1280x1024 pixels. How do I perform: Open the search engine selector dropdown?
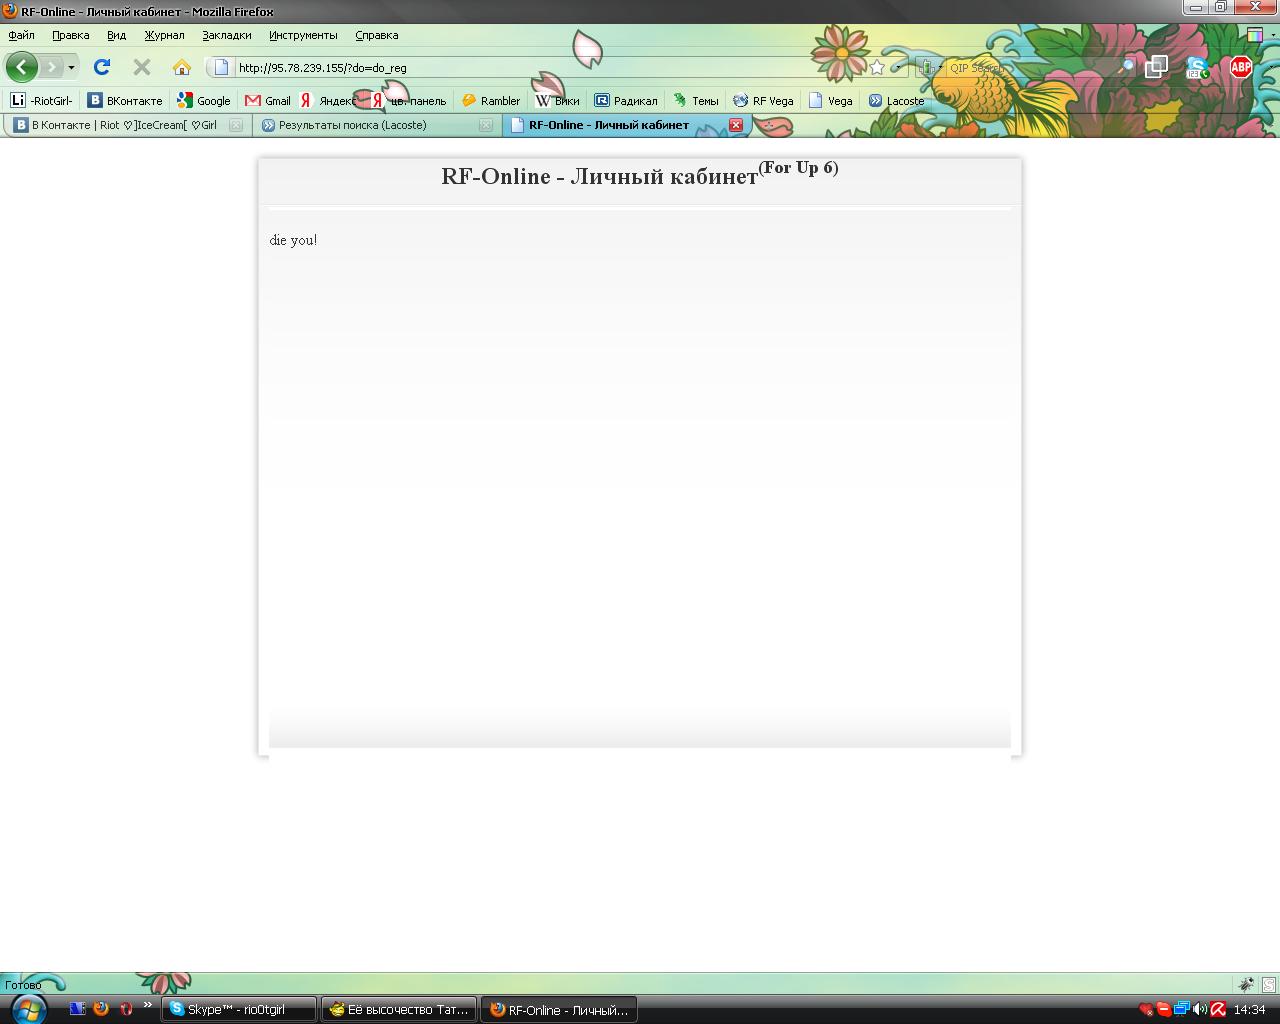coord(930,67)
